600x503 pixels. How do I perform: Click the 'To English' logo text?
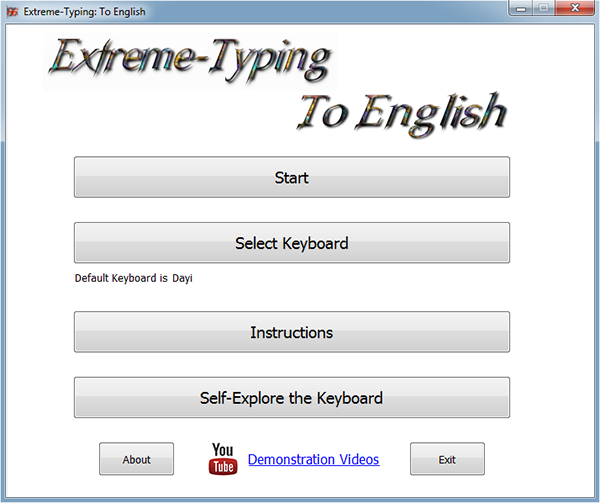402,114
